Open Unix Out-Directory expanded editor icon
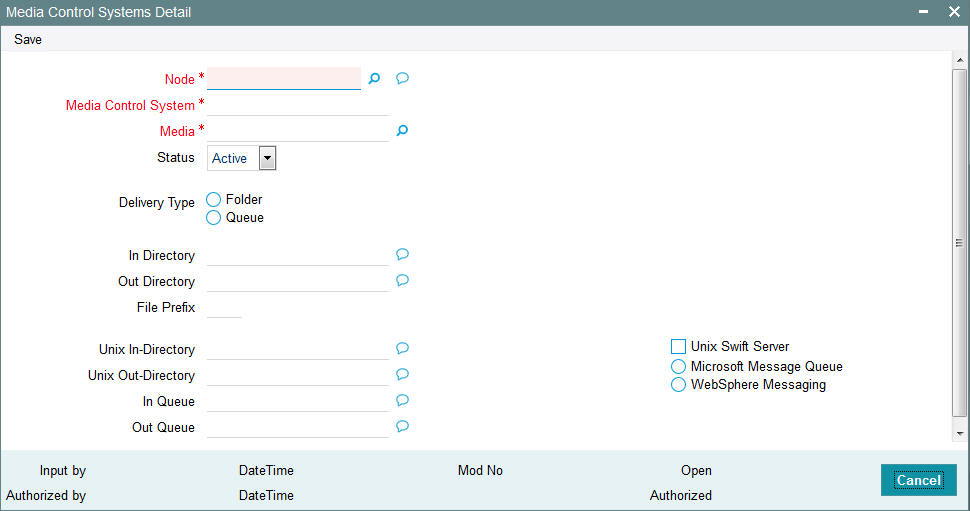 pyautogui.click(x=402, y=374)
